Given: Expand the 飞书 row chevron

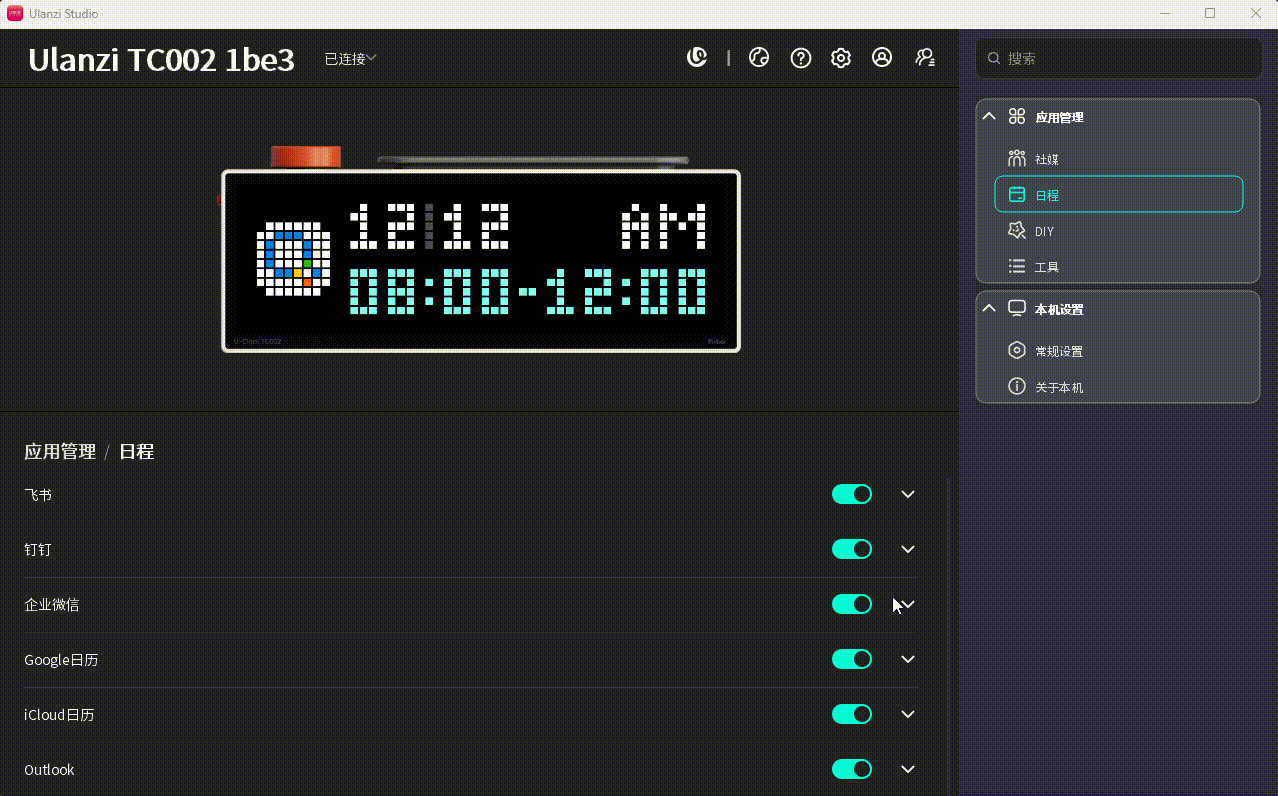Looking at the screenshot, I should (x=908, y=494).
